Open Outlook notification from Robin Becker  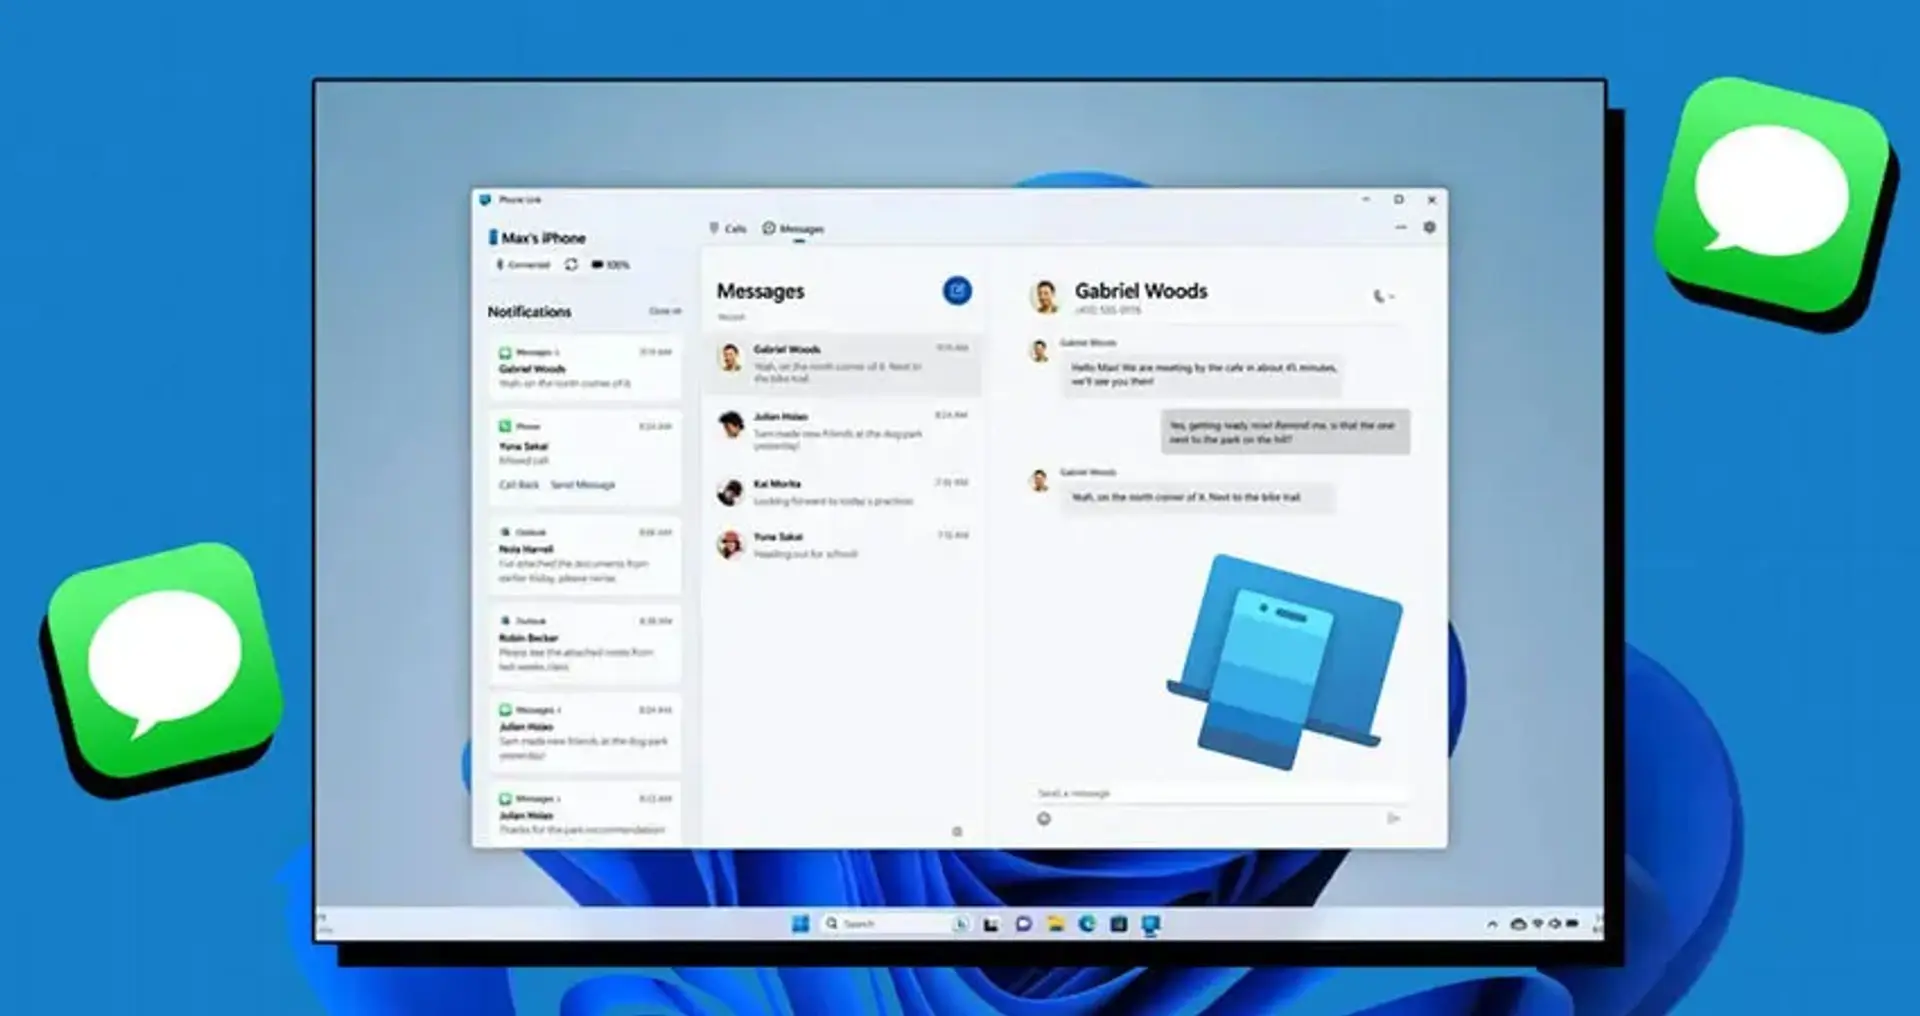point(585,644)
